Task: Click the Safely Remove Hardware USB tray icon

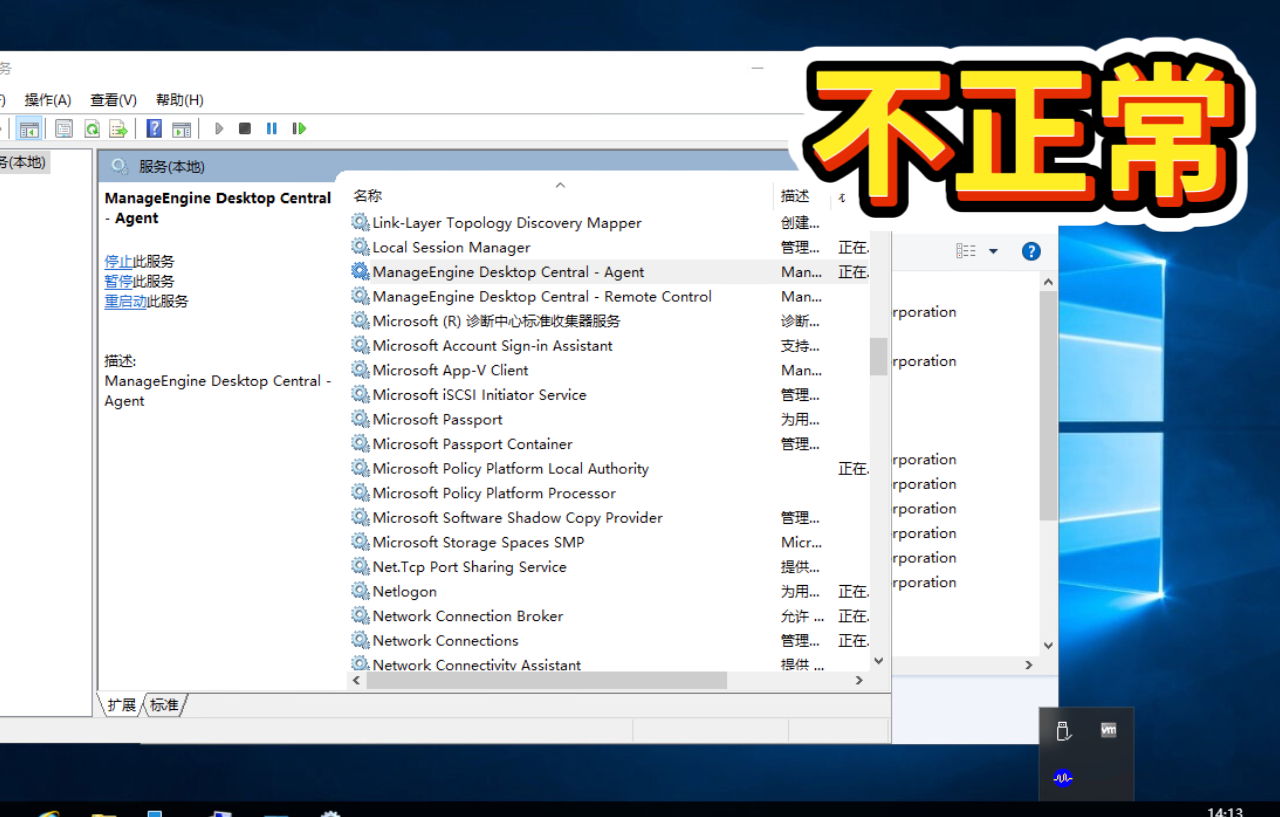Action: [x=1064, y=731]
